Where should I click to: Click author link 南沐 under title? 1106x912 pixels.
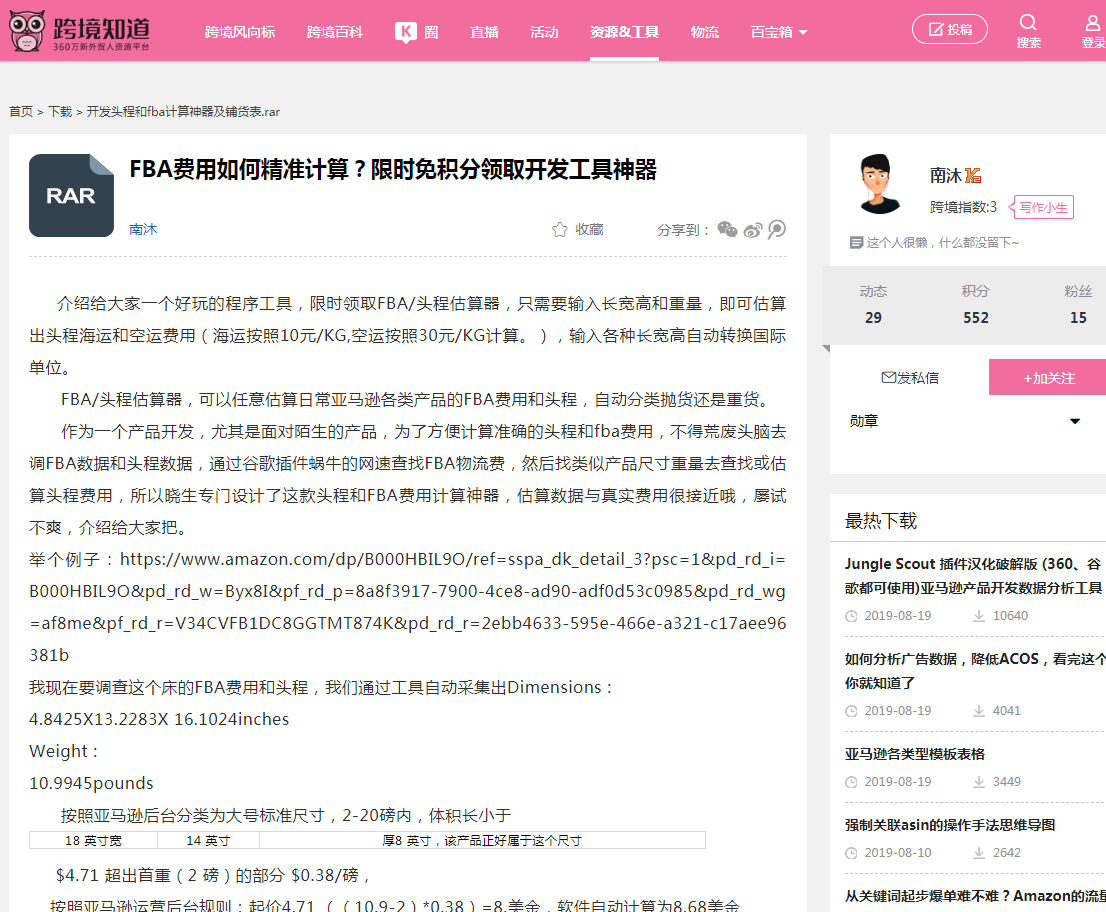click(x=143, y=229)
